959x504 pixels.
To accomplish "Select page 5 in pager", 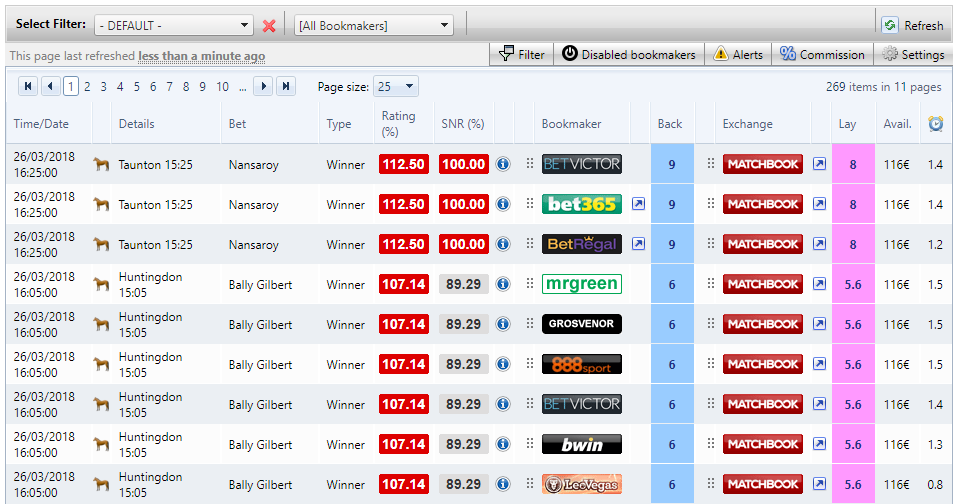I will (136, 87).
